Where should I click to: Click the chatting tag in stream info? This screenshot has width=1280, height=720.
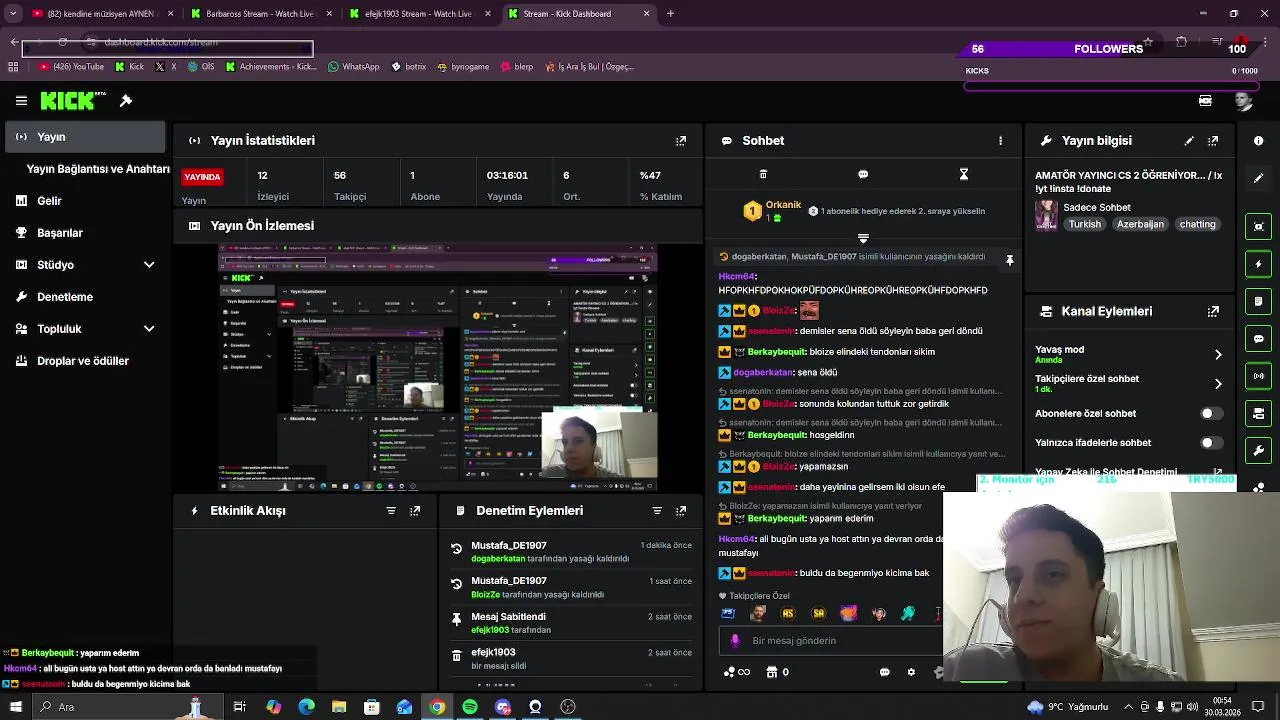coord(1197,225)
